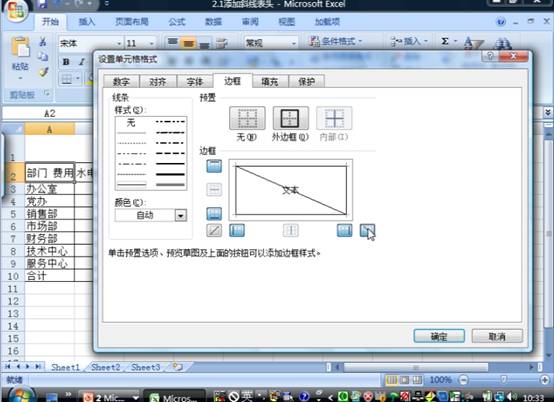Click the Bold icon in the ribbon
The width and height of the screenshot is (554, 402).
pos(66,62)
